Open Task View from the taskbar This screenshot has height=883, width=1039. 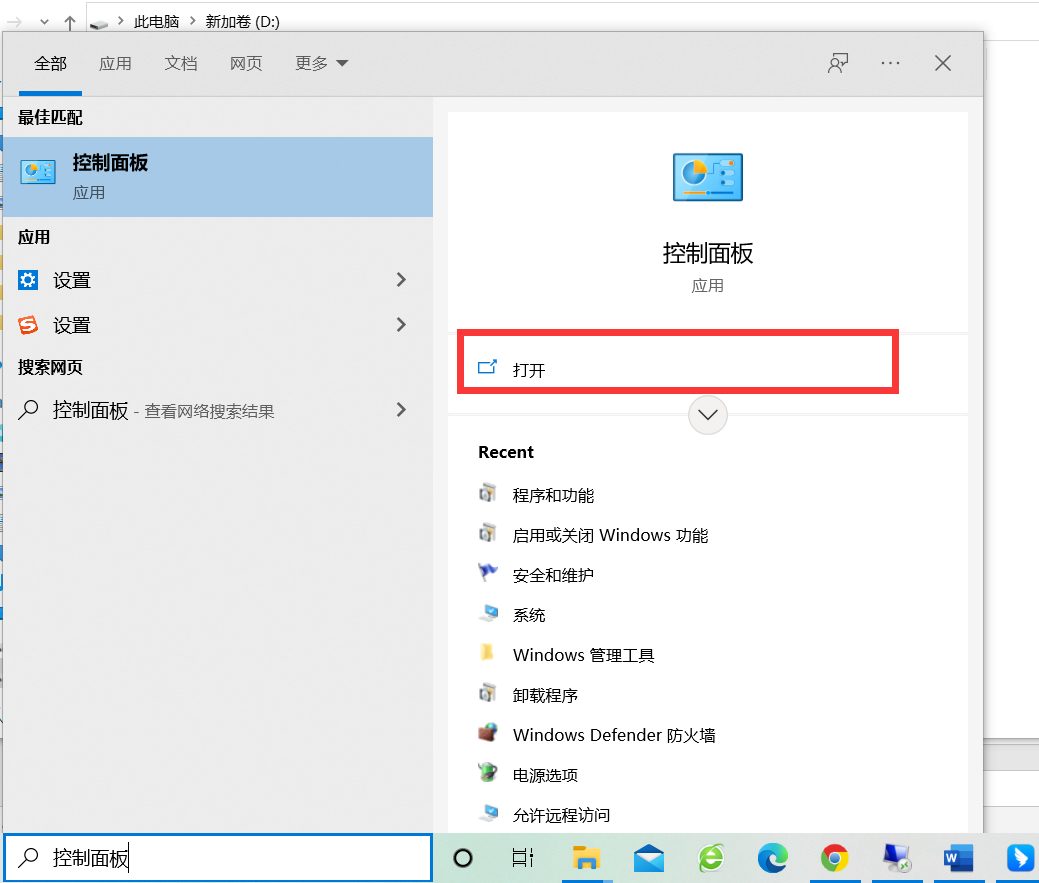point(523,858)
